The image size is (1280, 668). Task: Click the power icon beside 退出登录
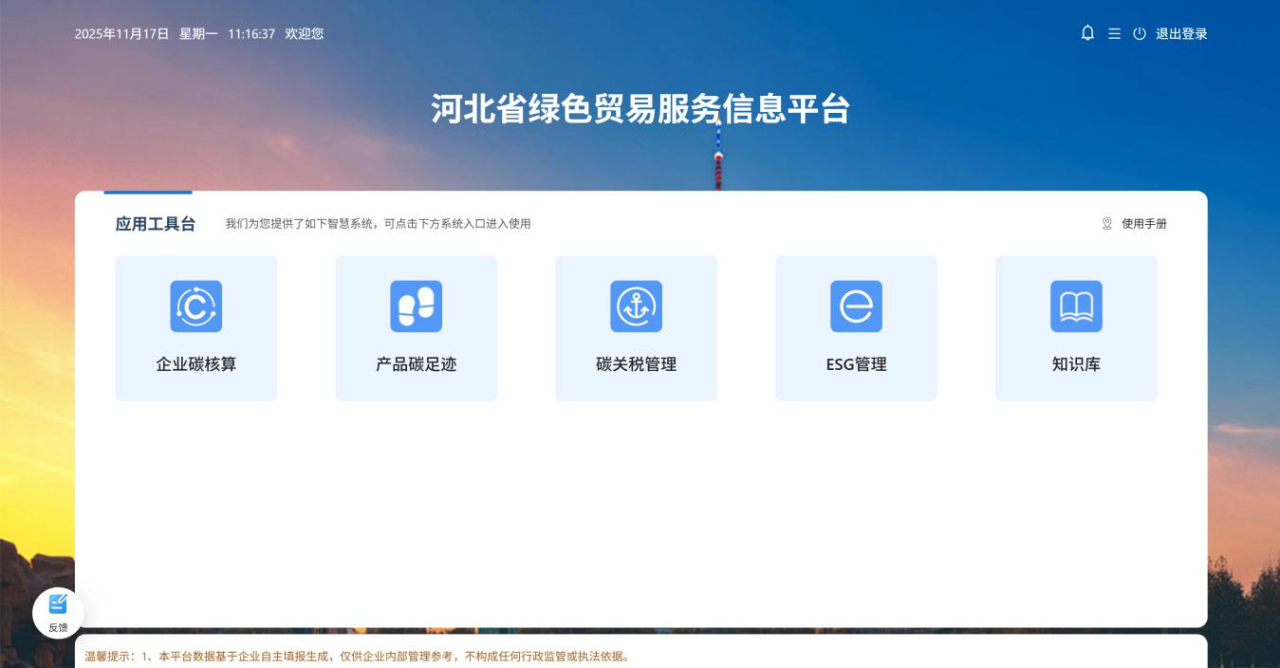point(1139,34)
